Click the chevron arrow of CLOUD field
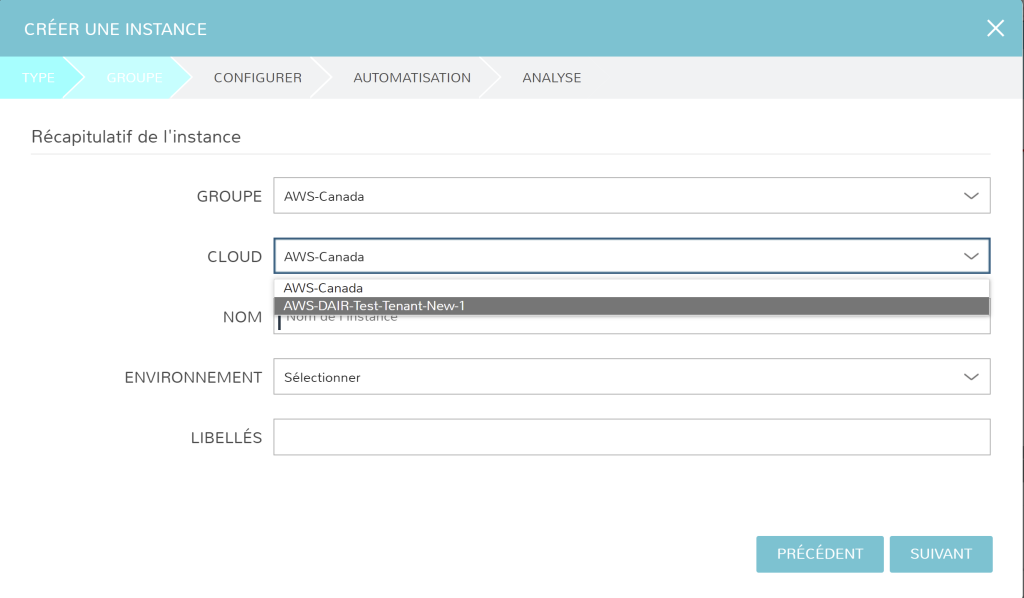 click(x=970, y=256)
